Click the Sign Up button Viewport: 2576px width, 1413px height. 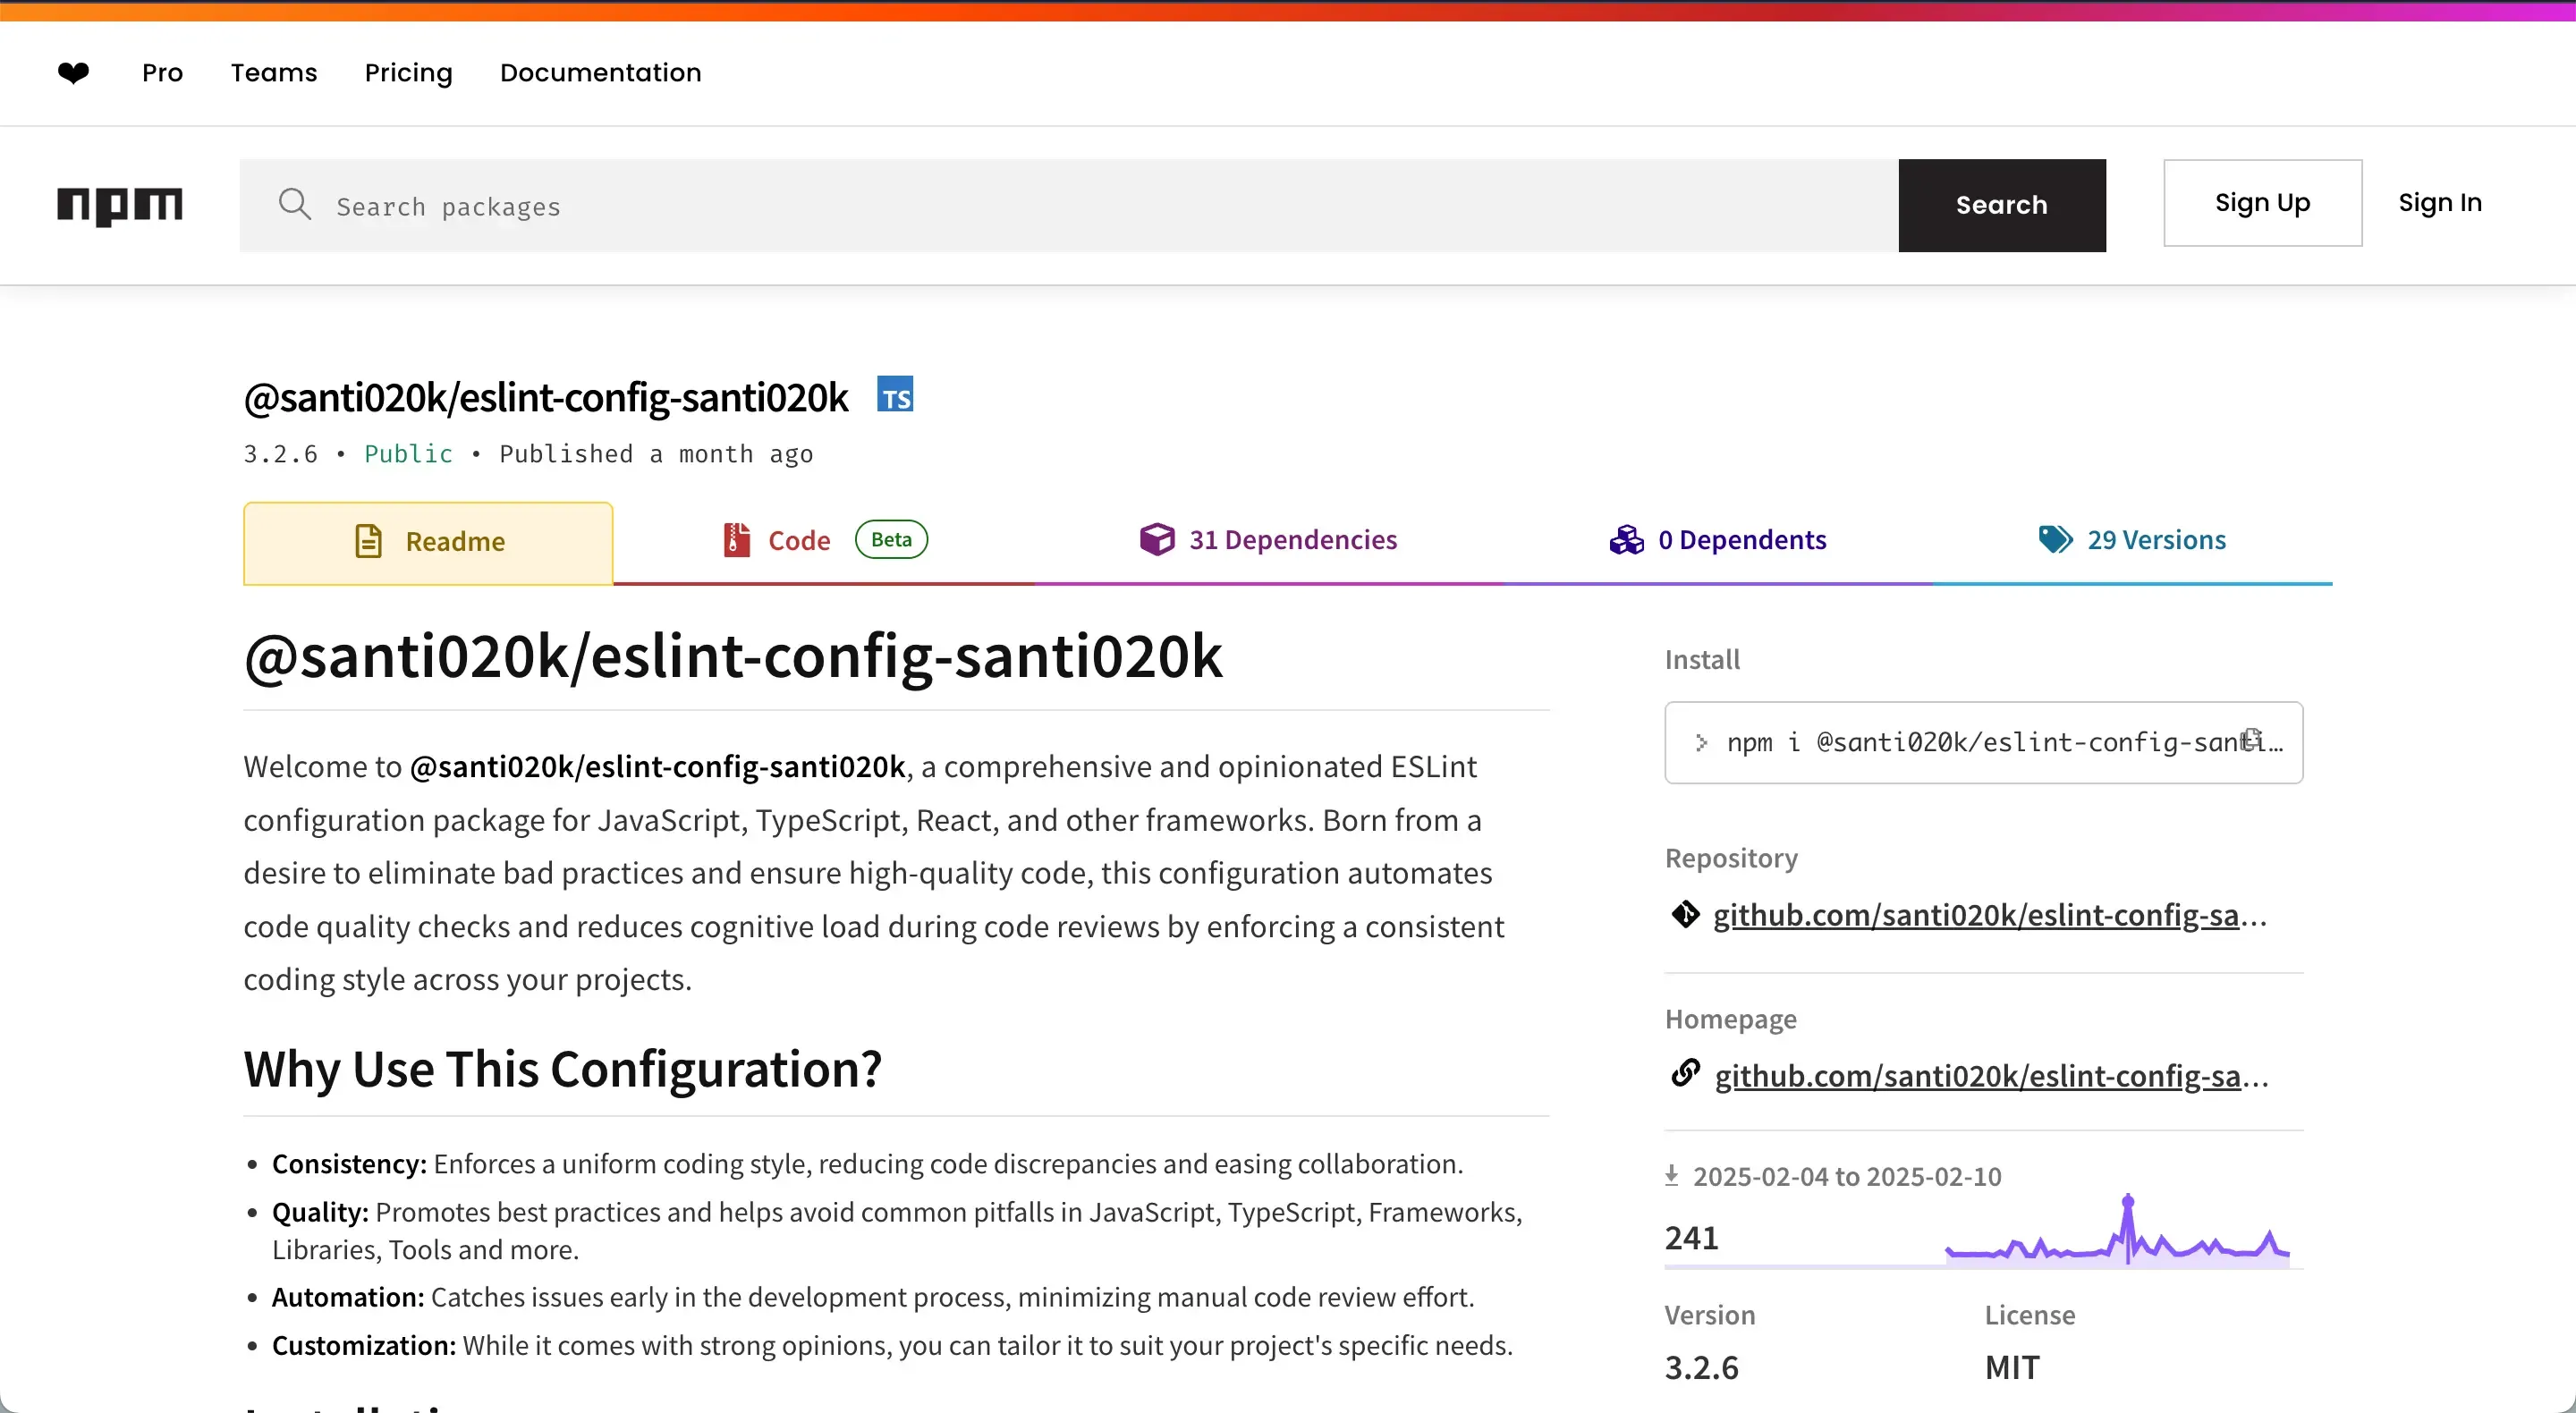tap(2262, 203)
